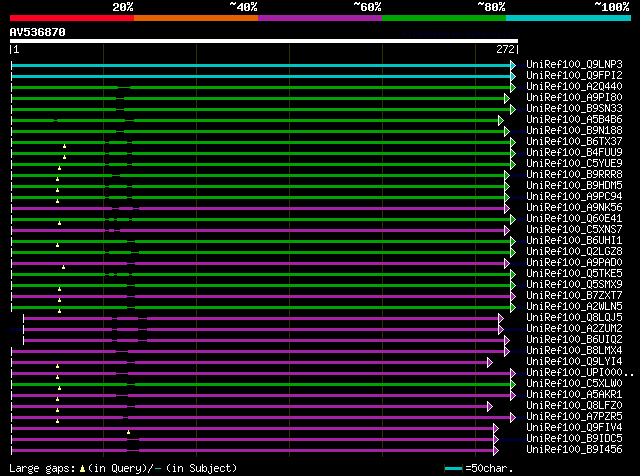Viewport: 640px width, 476px height.
Task: Click UniRef100_B9N188 text
Action: (574, 131)
